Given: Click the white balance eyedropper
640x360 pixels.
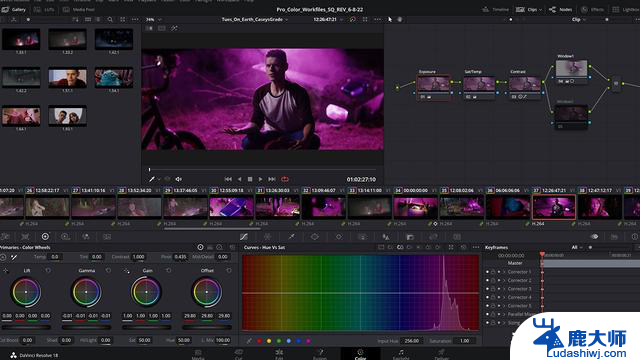Looking at the screenshot, I should coord(13,257).
